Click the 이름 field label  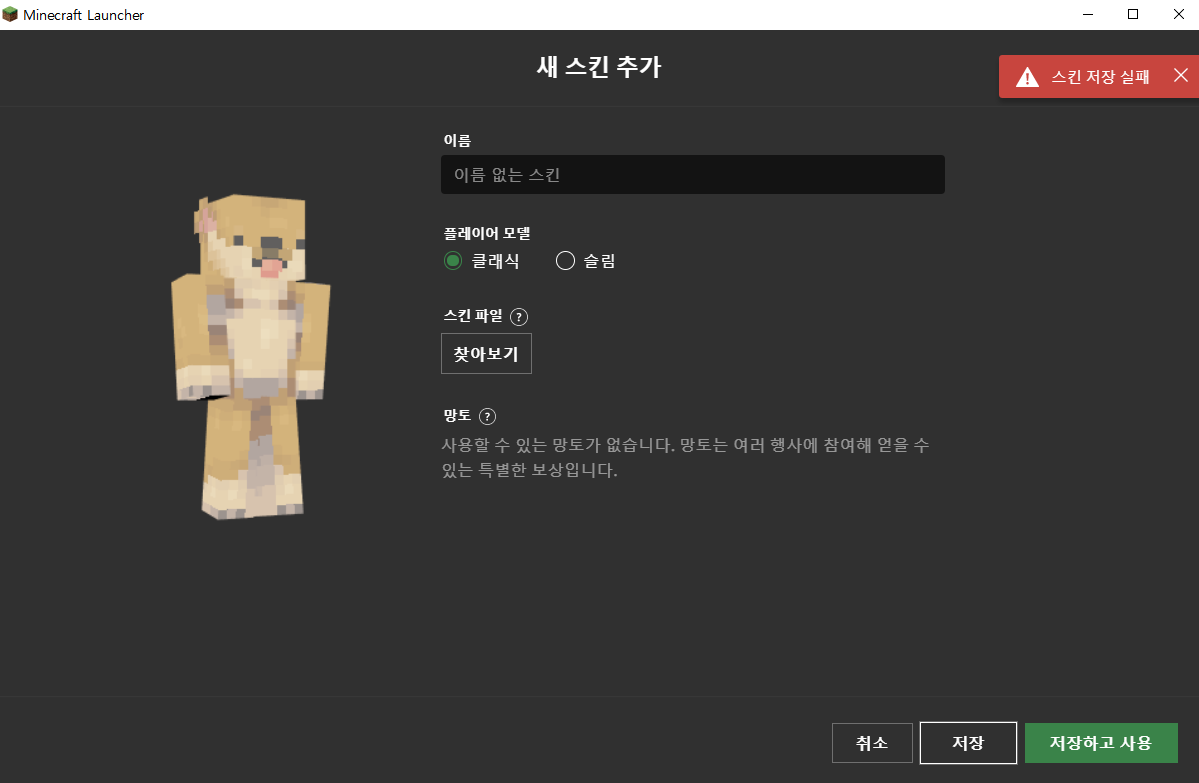pyautogui.click(x=457, y=140)
